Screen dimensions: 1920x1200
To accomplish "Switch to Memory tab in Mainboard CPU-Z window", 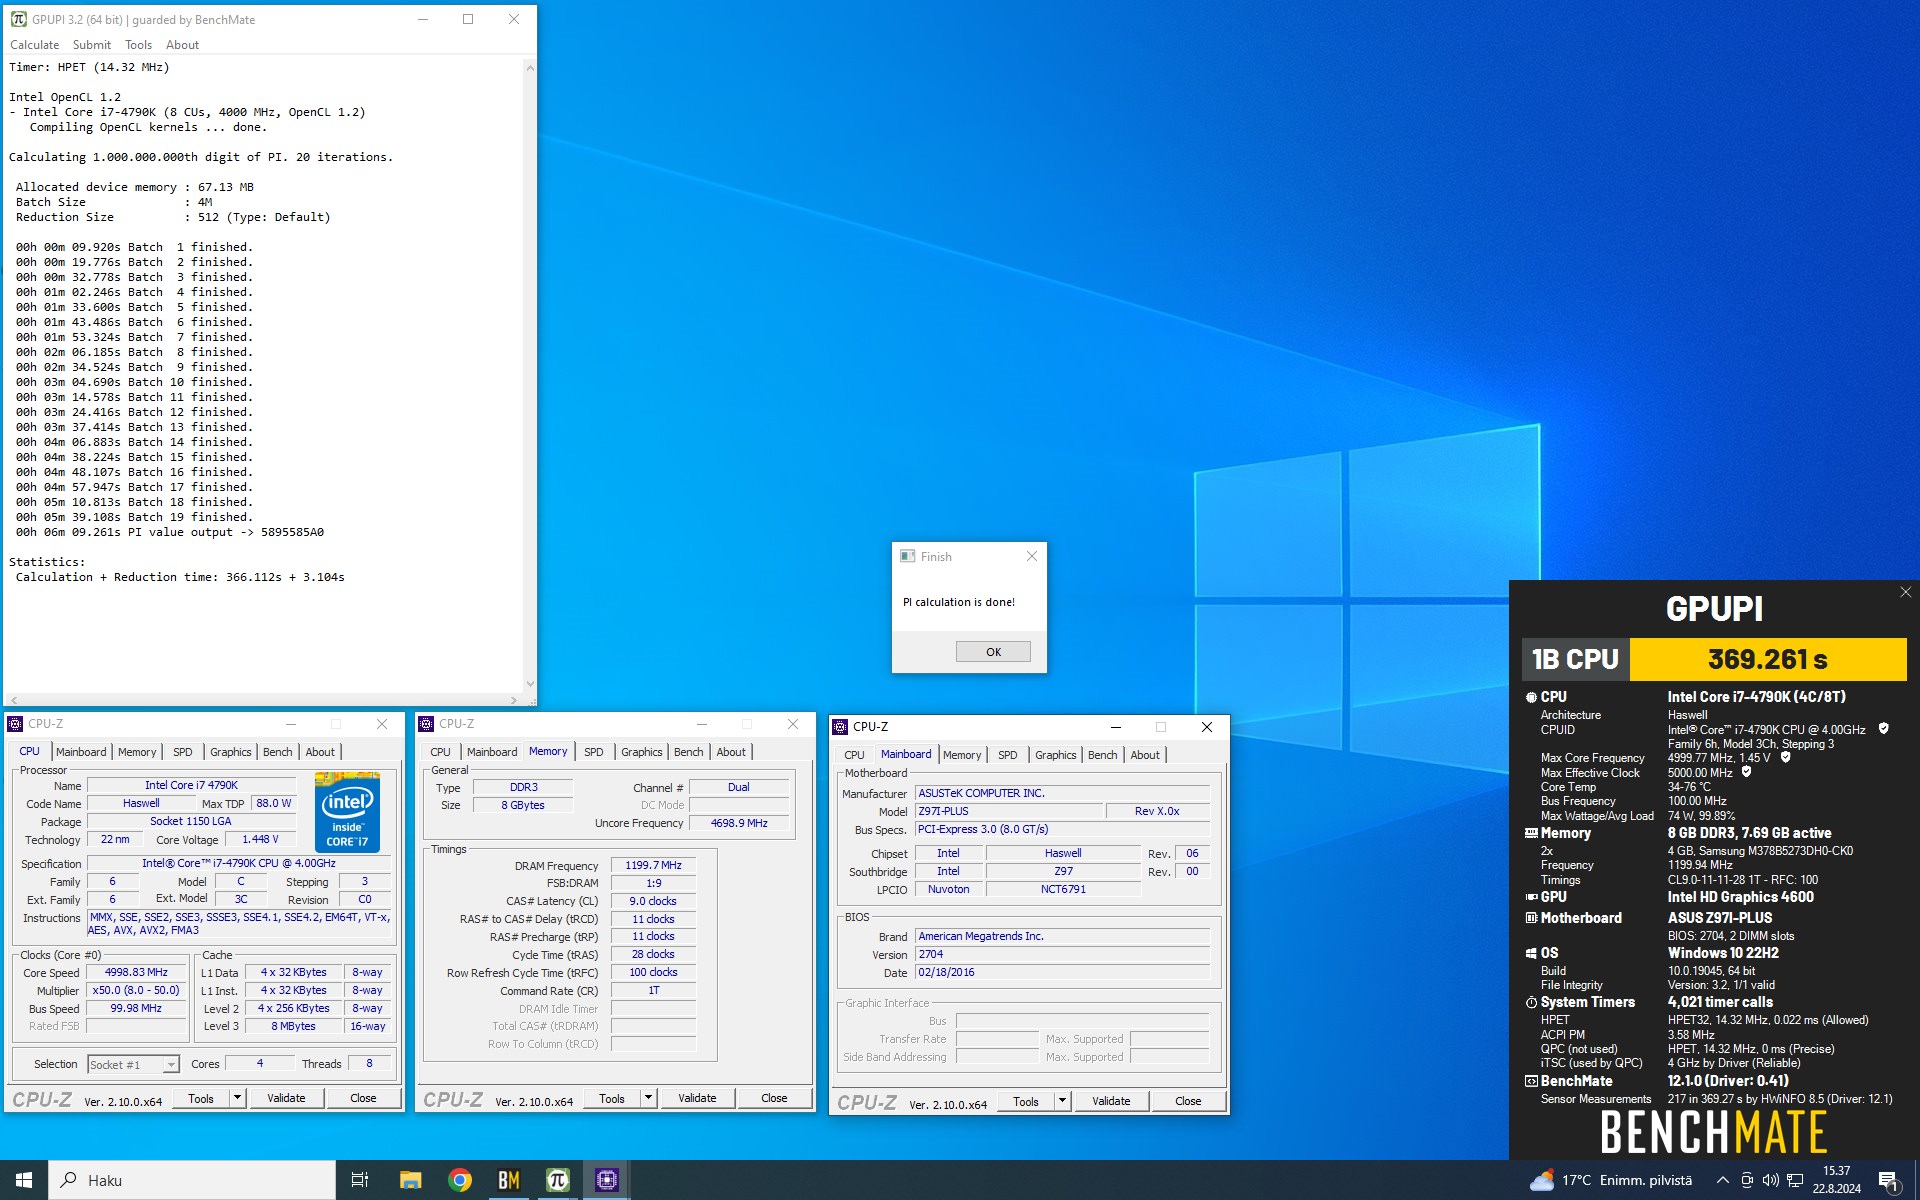I will 962,755.
